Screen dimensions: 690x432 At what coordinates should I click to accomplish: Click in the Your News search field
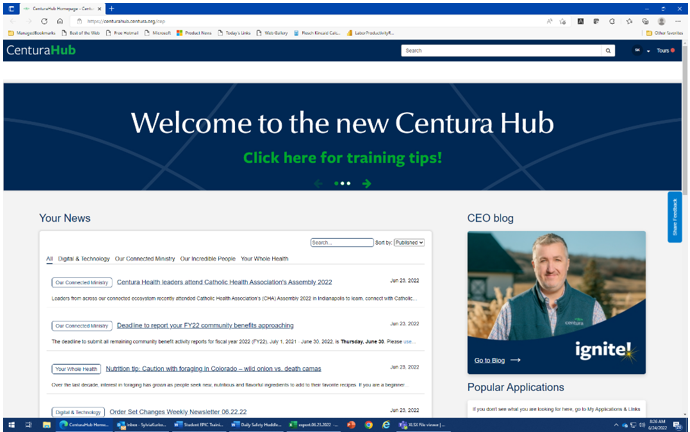click(x=341, y=242)
